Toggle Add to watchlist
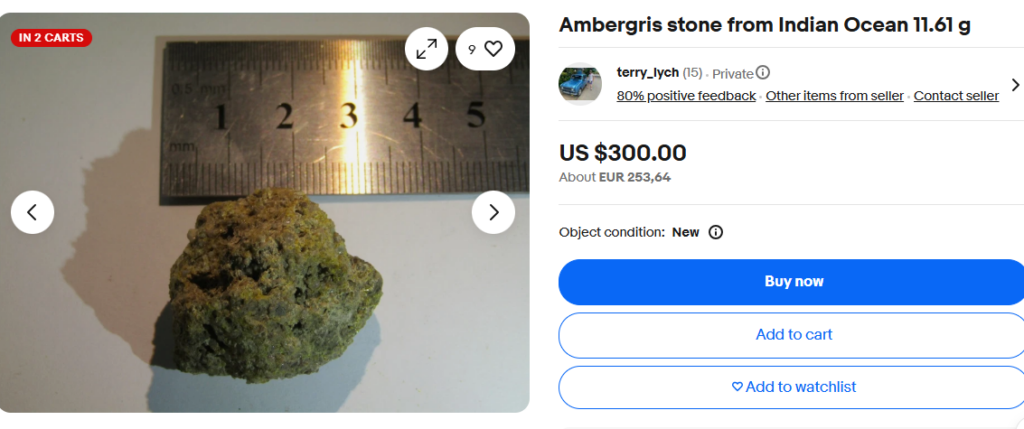1024x429 pixels. 794,387
